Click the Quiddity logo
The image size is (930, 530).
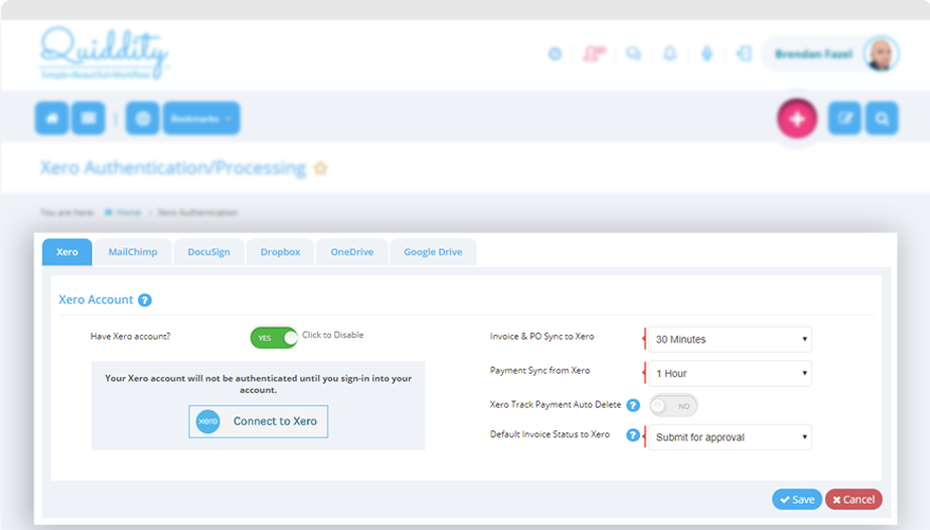pyautogui.click(x=104, y=53)
